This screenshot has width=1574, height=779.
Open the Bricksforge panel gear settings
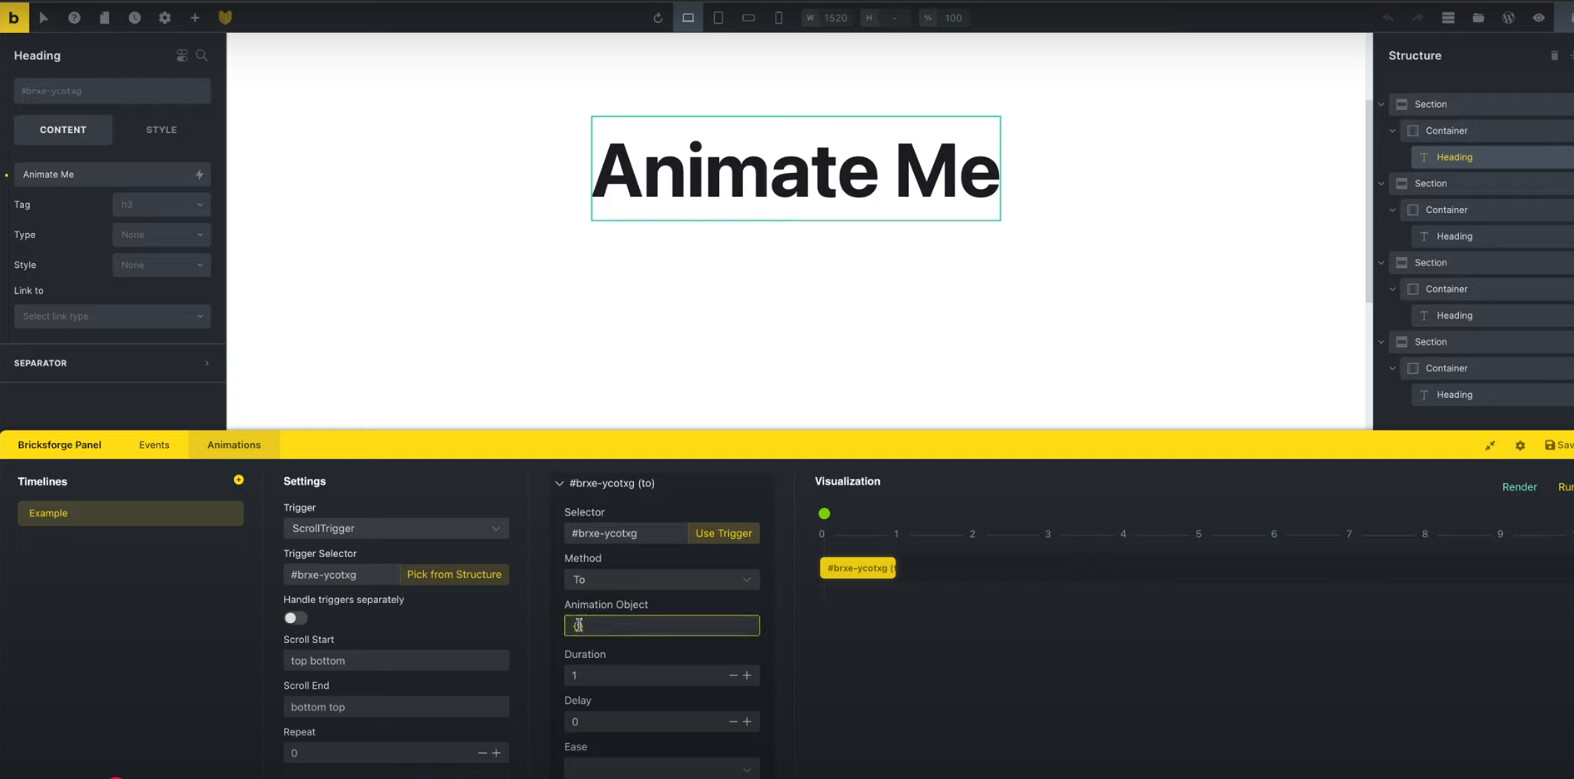click(x=1520, y=446)
